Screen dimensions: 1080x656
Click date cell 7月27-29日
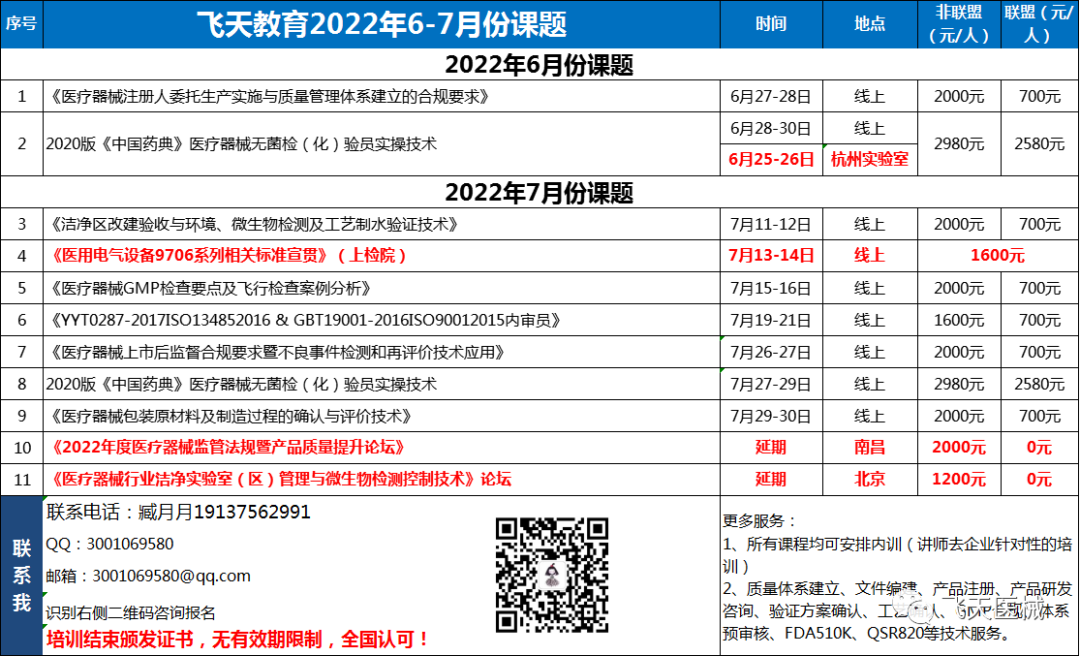click(x=771, y=384)
